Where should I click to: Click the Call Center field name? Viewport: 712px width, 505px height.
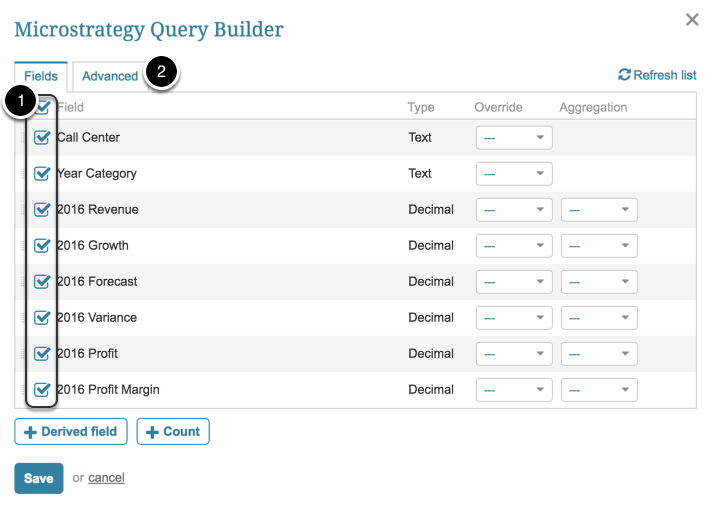(x=89, y=137)
